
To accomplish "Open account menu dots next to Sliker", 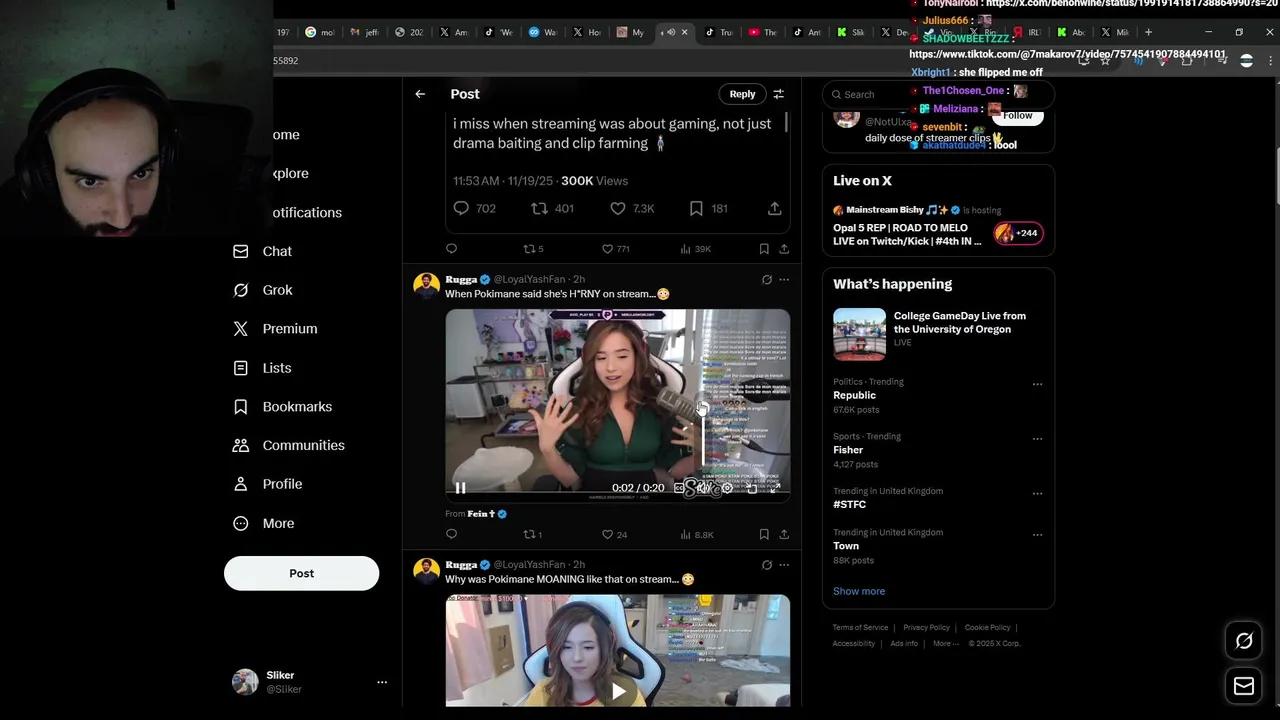I will 381,682.
